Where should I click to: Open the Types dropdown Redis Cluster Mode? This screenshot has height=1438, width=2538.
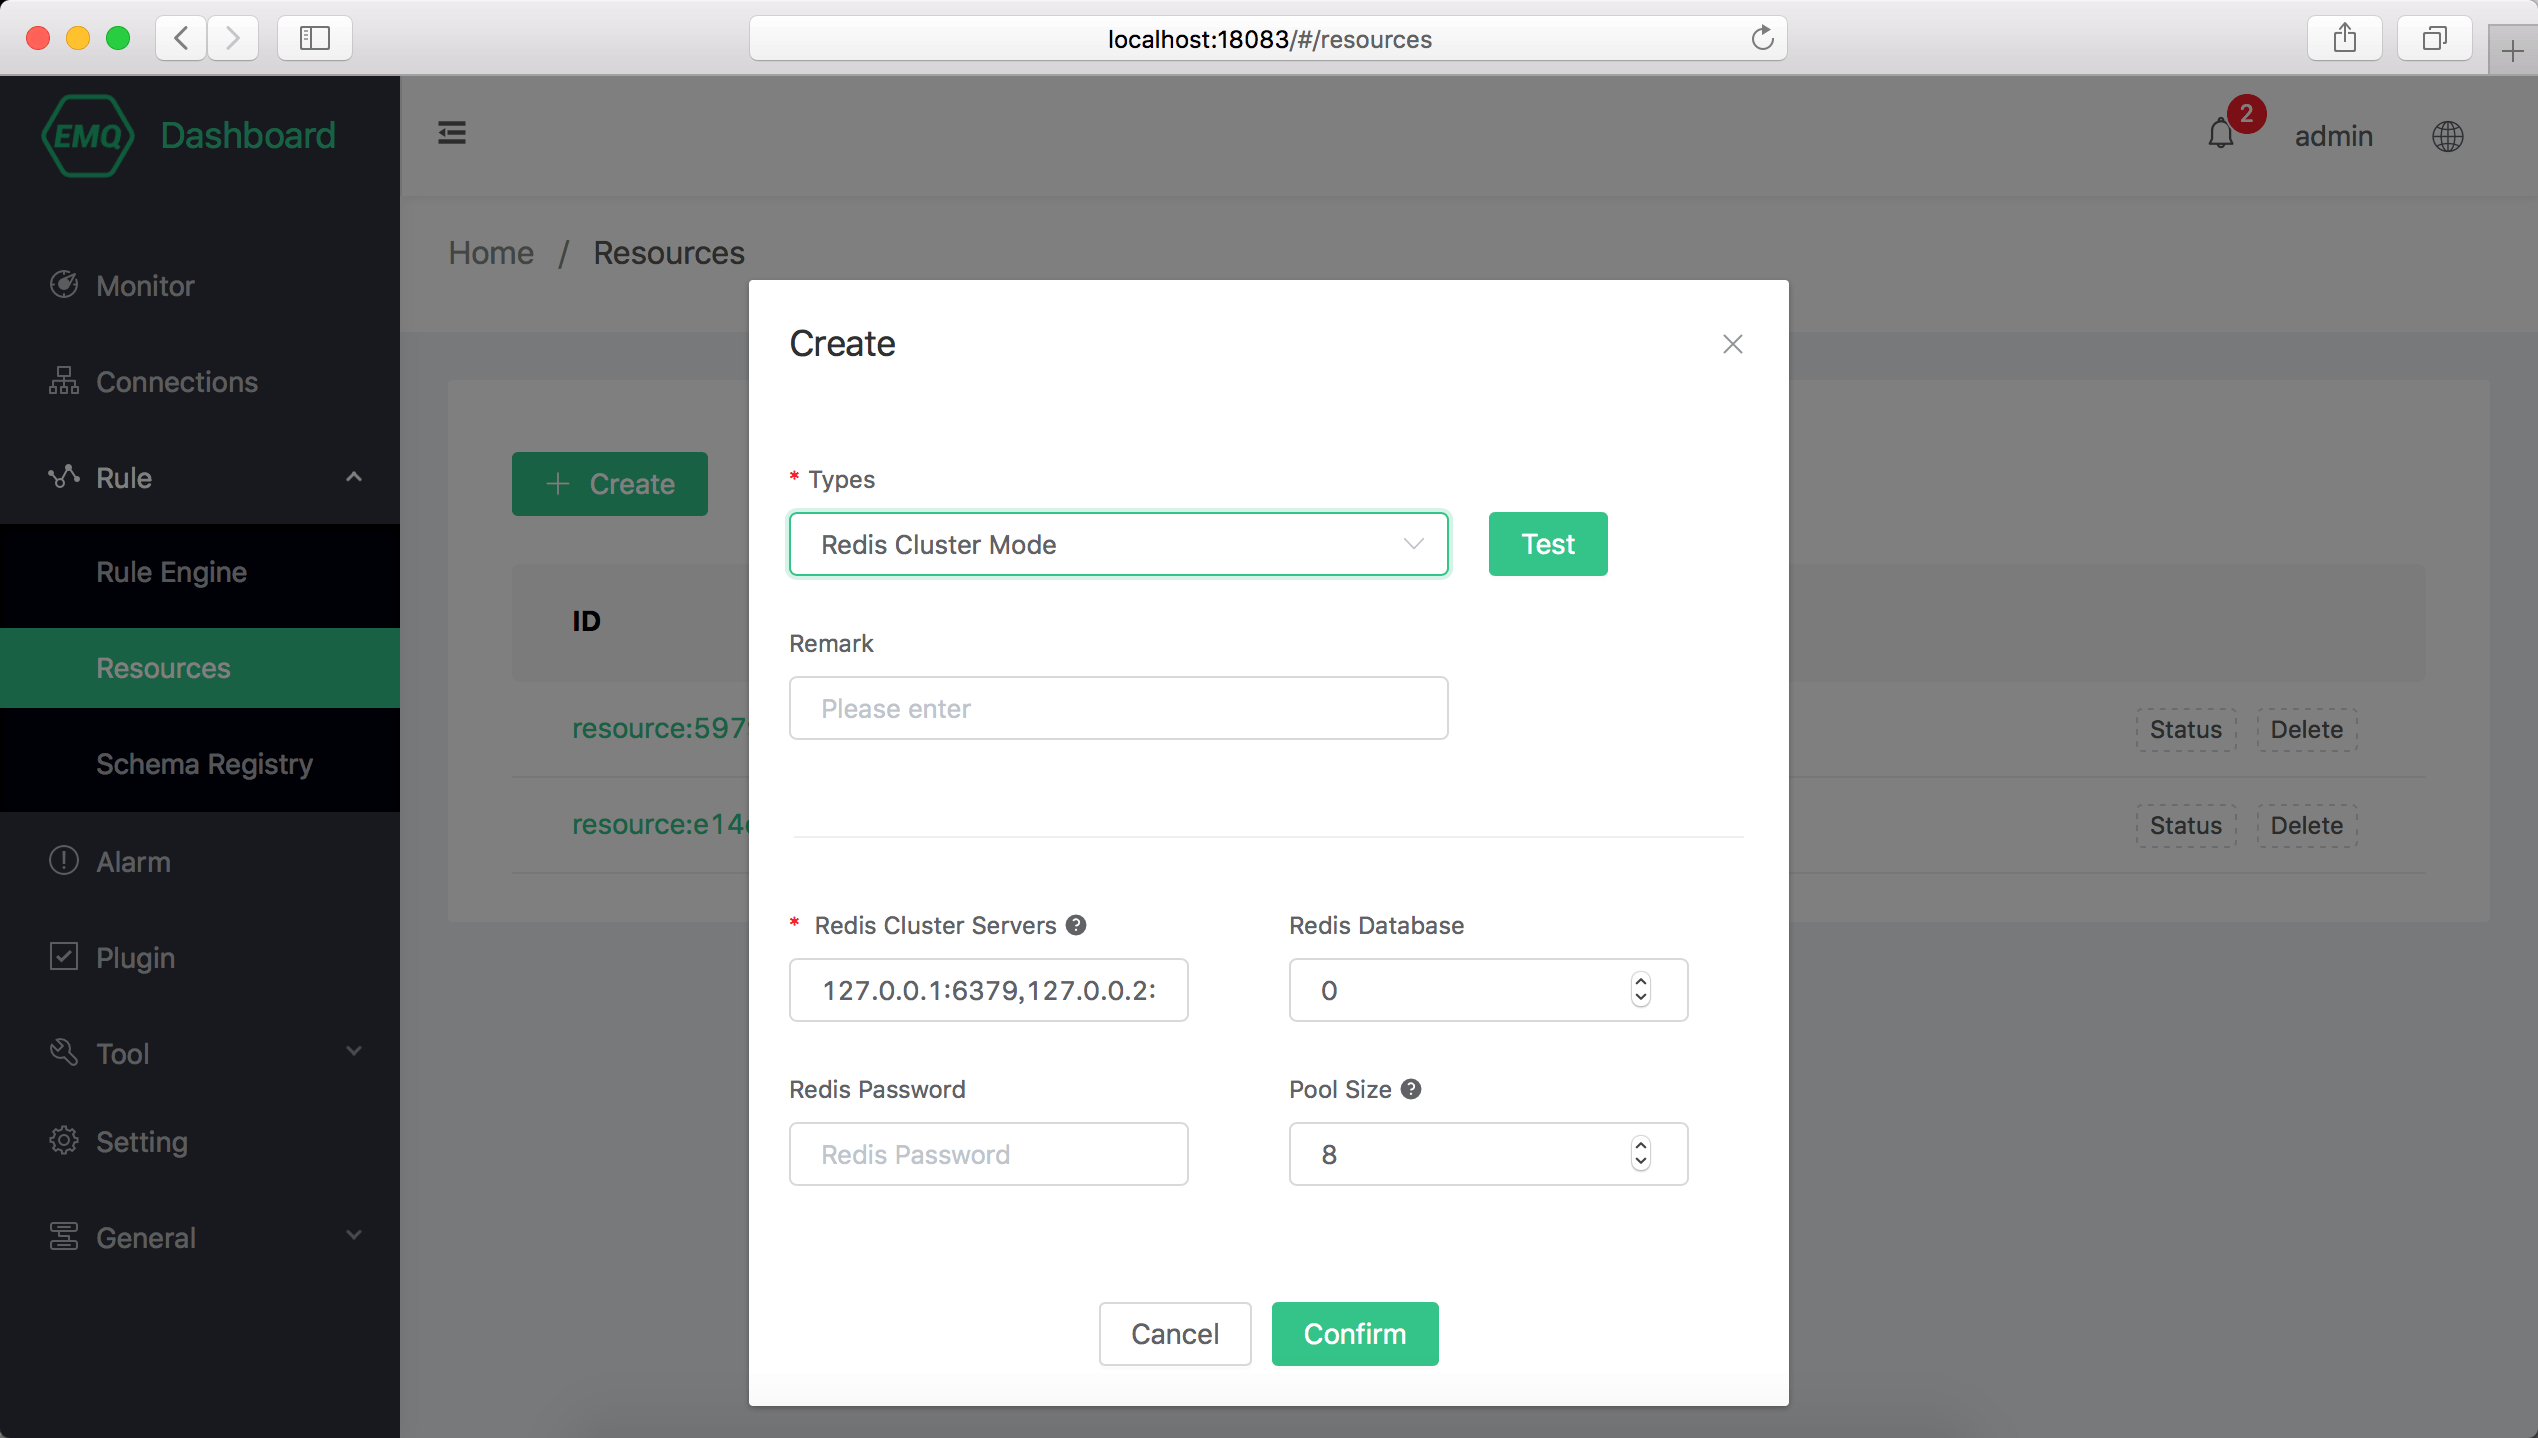pyautogui.click(x=1118, y=544)
